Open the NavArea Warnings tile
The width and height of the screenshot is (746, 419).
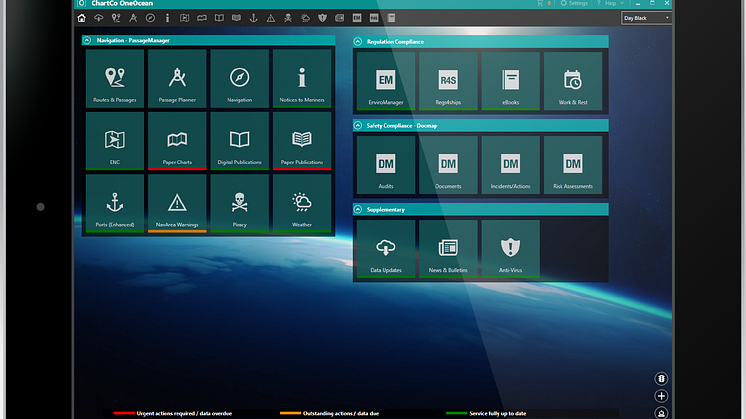click(x=177, y=203)
